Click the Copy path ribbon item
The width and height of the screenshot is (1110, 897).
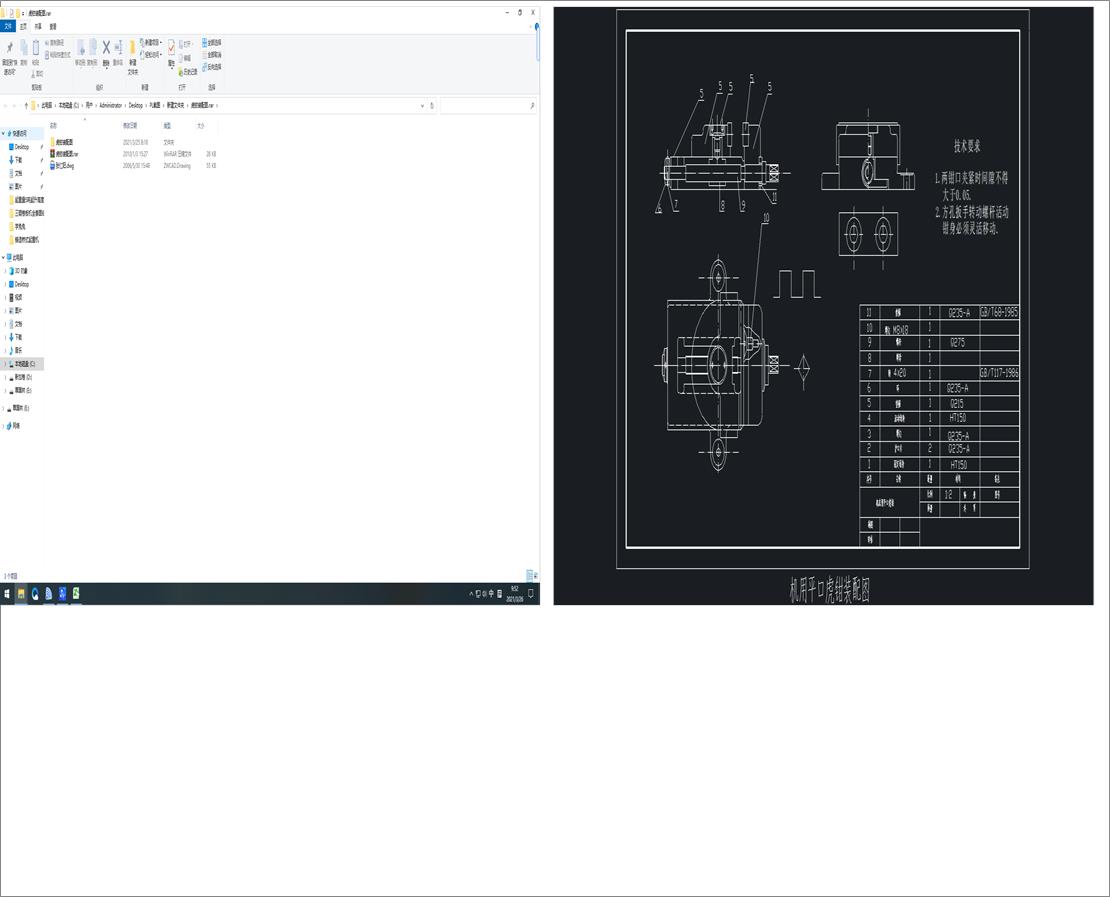tap(55, 43)
